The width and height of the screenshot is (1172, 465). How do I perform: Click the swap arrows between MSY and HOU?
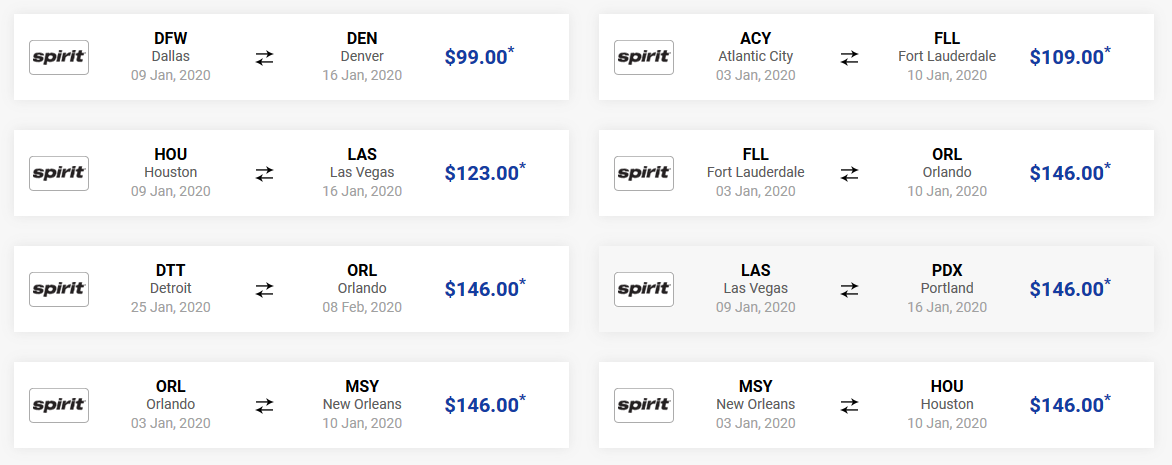(849, 405)
